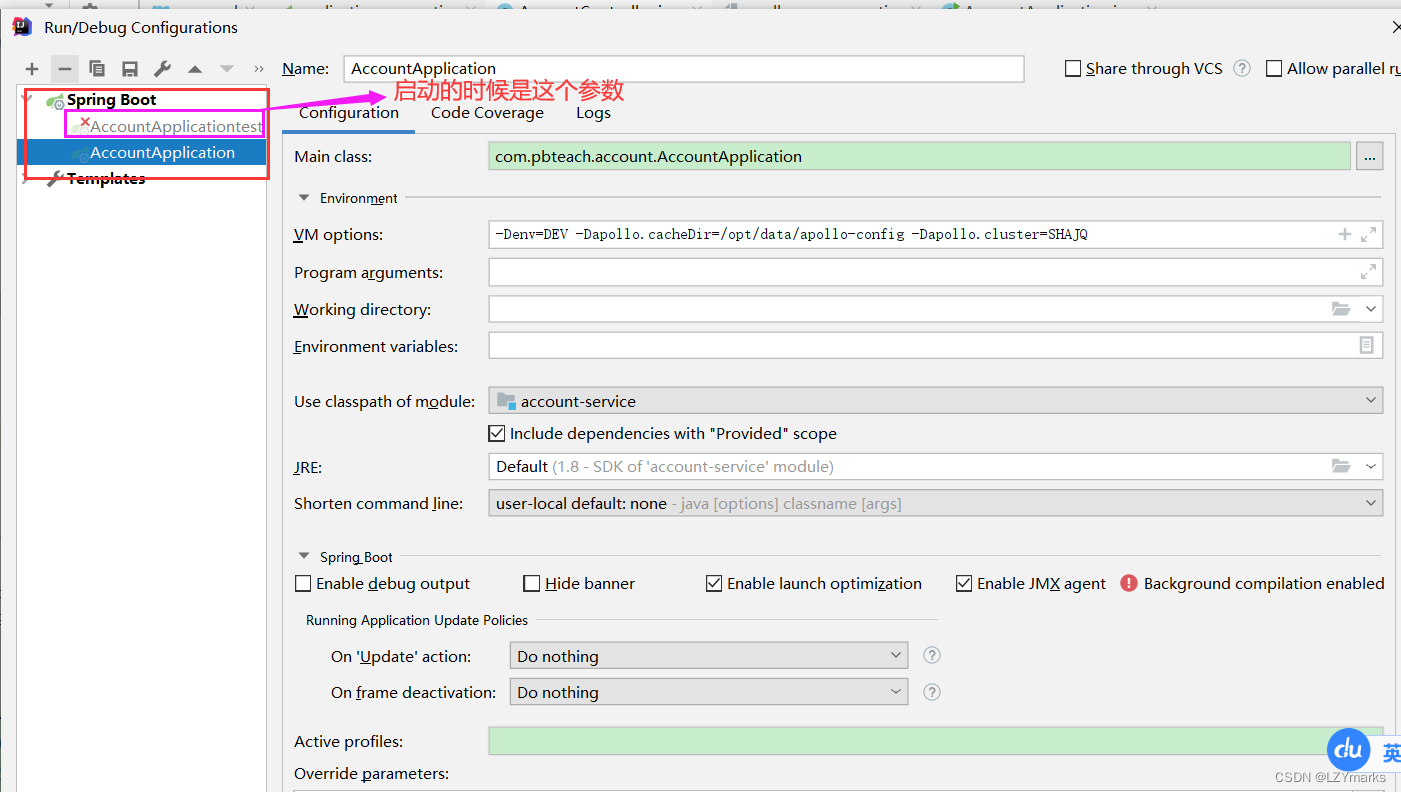Open the Shorten command line dropdown
The width and height of the screenshot is (1401, 792).
(x=936, y=503)
